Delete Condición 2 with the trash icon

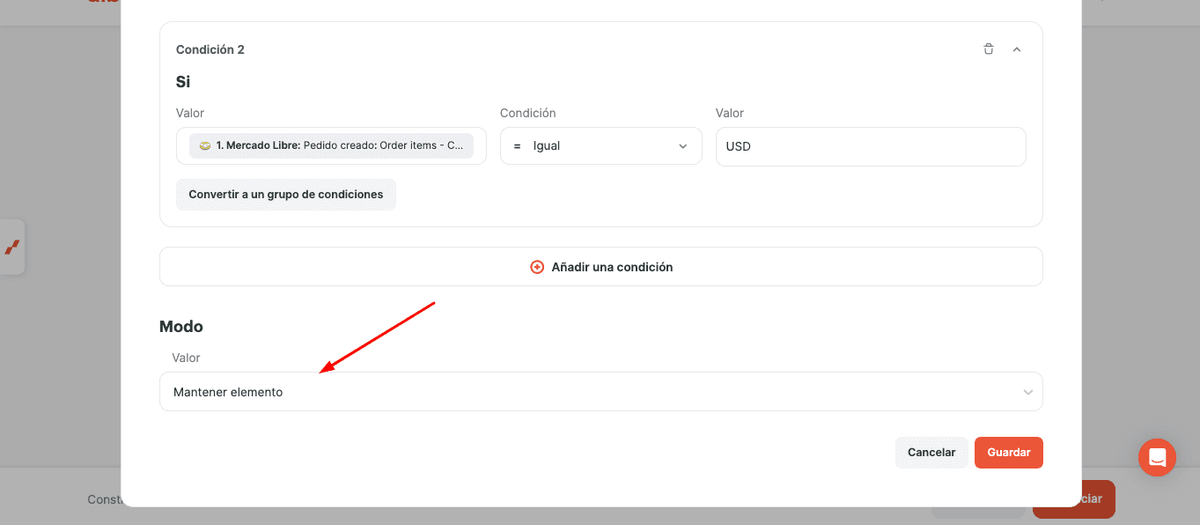click(x=988, y=49)
